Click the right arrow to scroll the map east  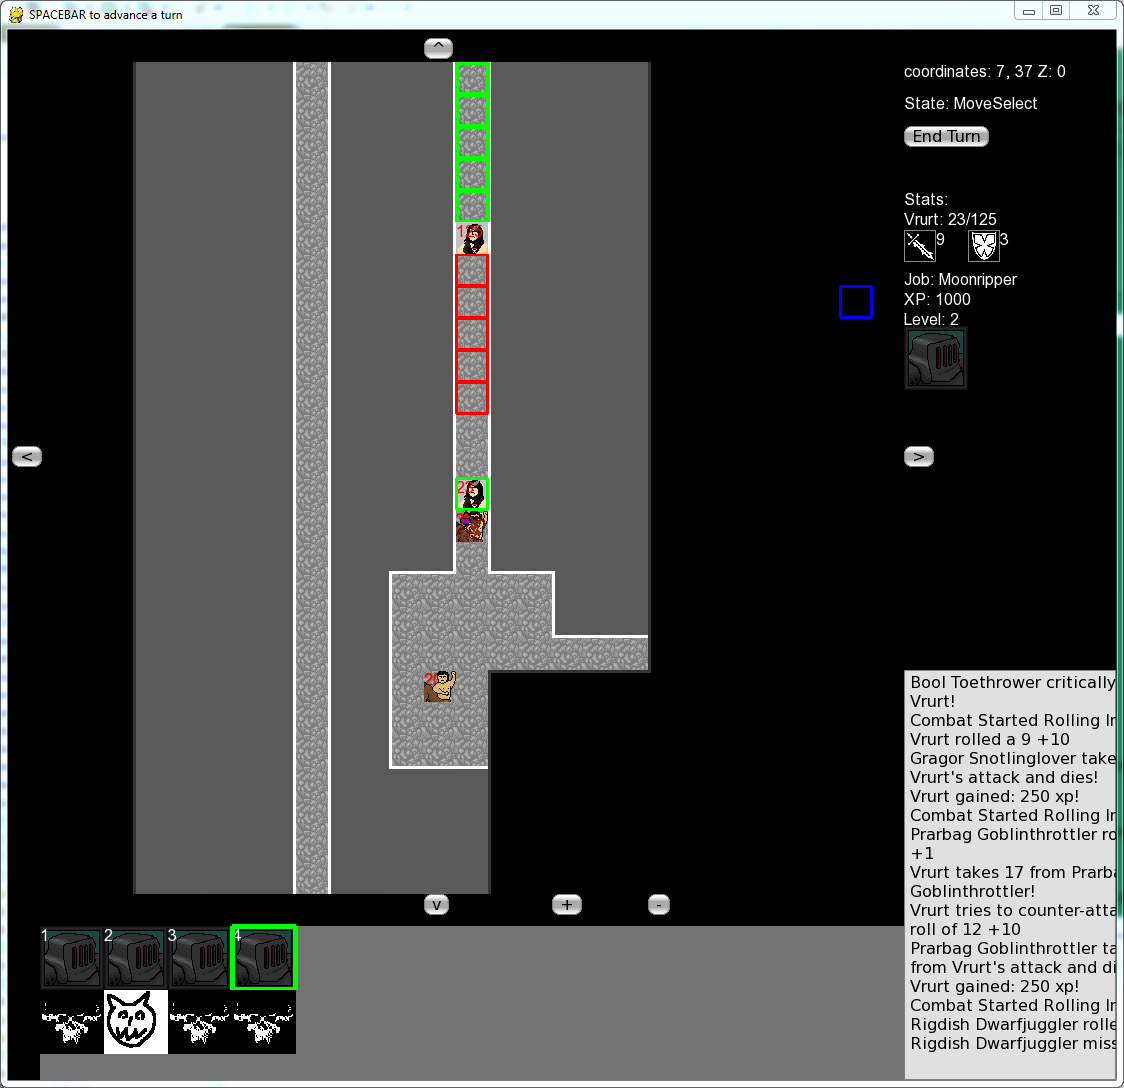click(x=918, y=456)
